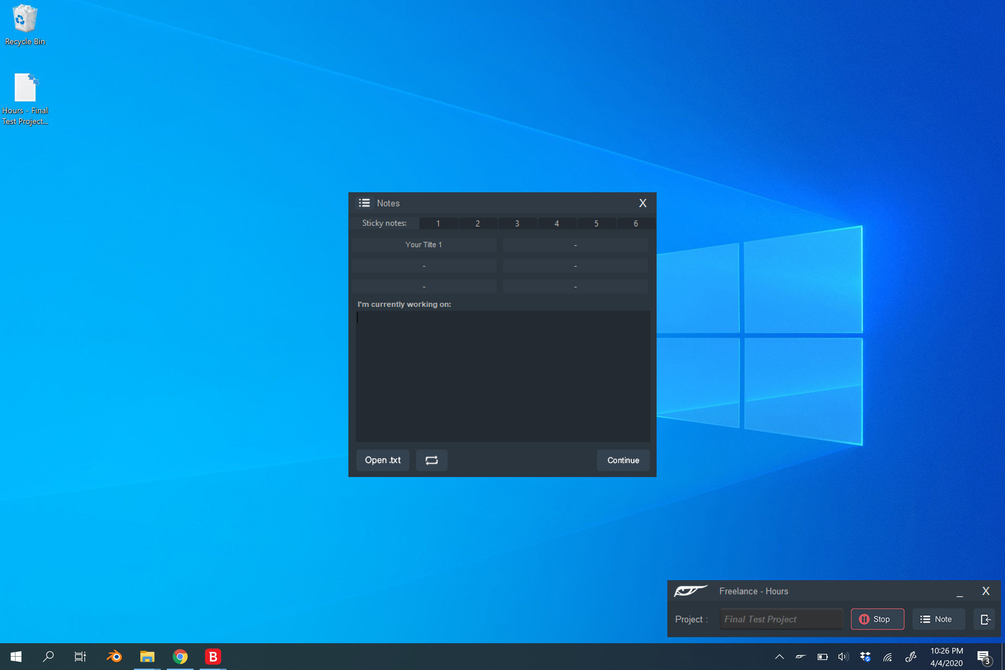The image size is (1005, 670).
Task: Select sticky note tab 6
Action: [636, 223]
